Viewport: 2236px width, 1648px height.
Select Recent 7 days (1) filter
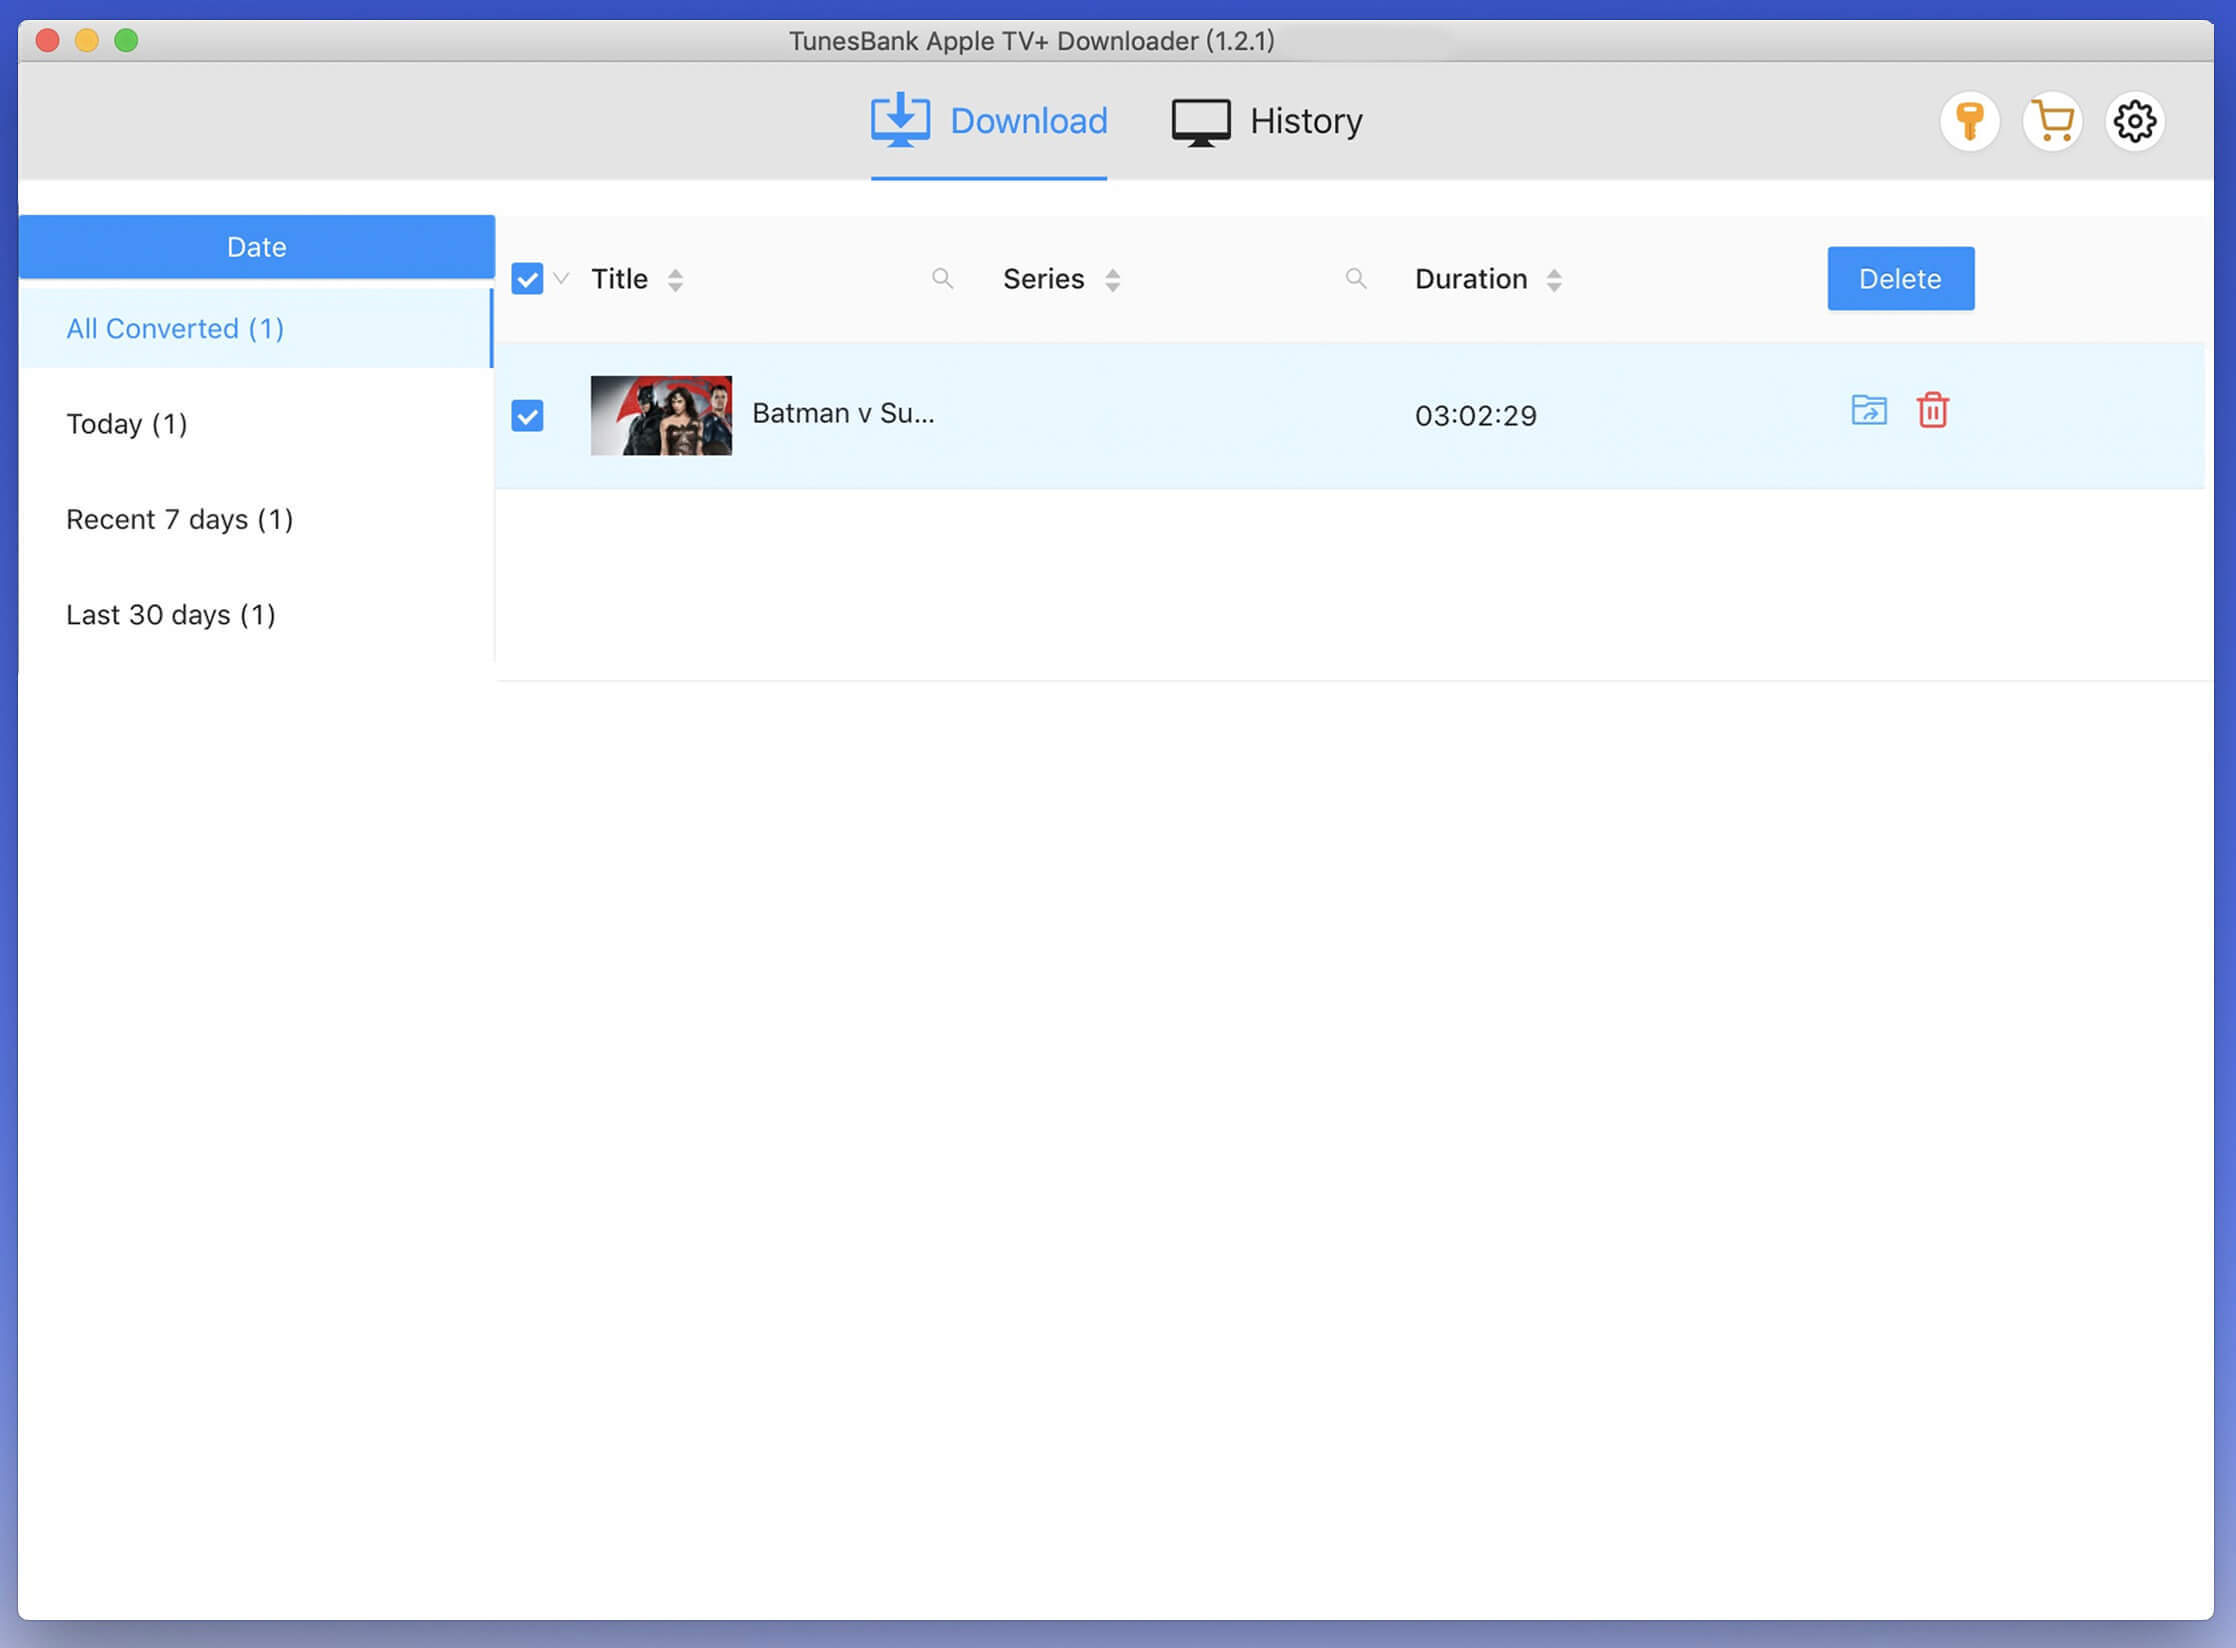pos(179,517)
